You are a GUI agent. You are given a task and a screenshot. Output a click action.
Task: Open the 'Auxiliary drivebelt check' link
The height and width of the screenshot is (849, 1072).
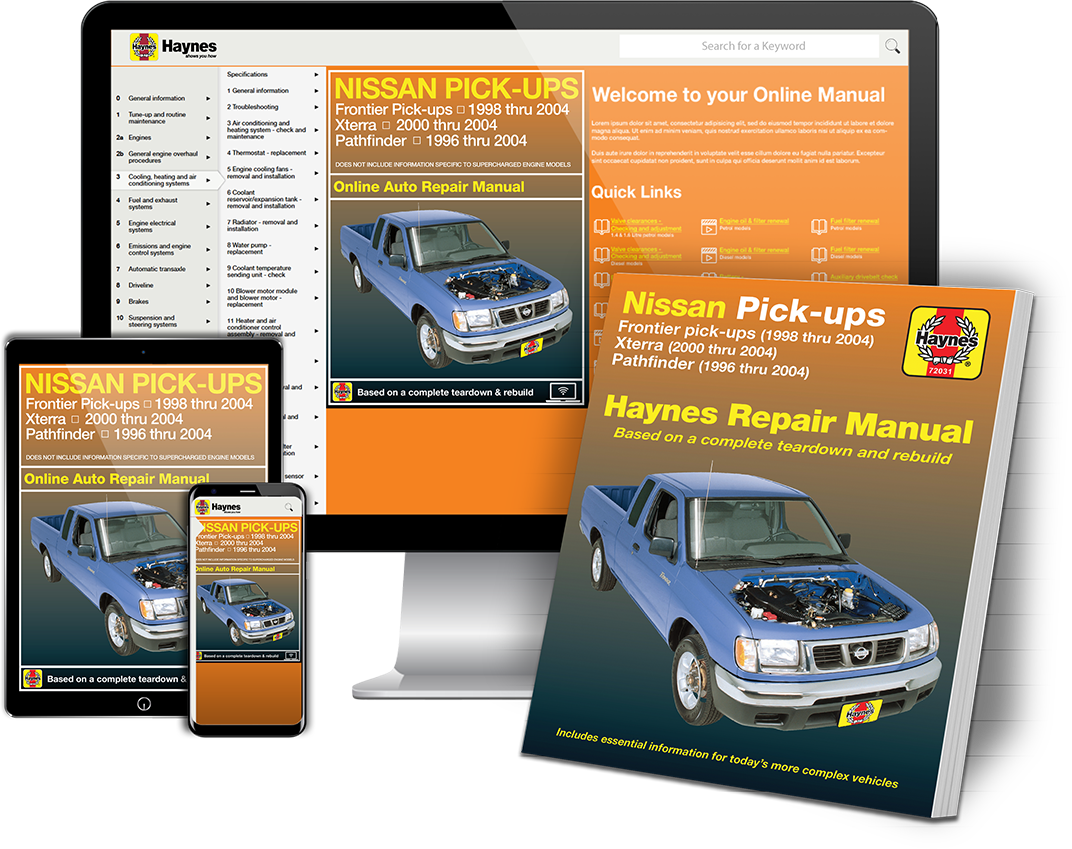(864, 278)
